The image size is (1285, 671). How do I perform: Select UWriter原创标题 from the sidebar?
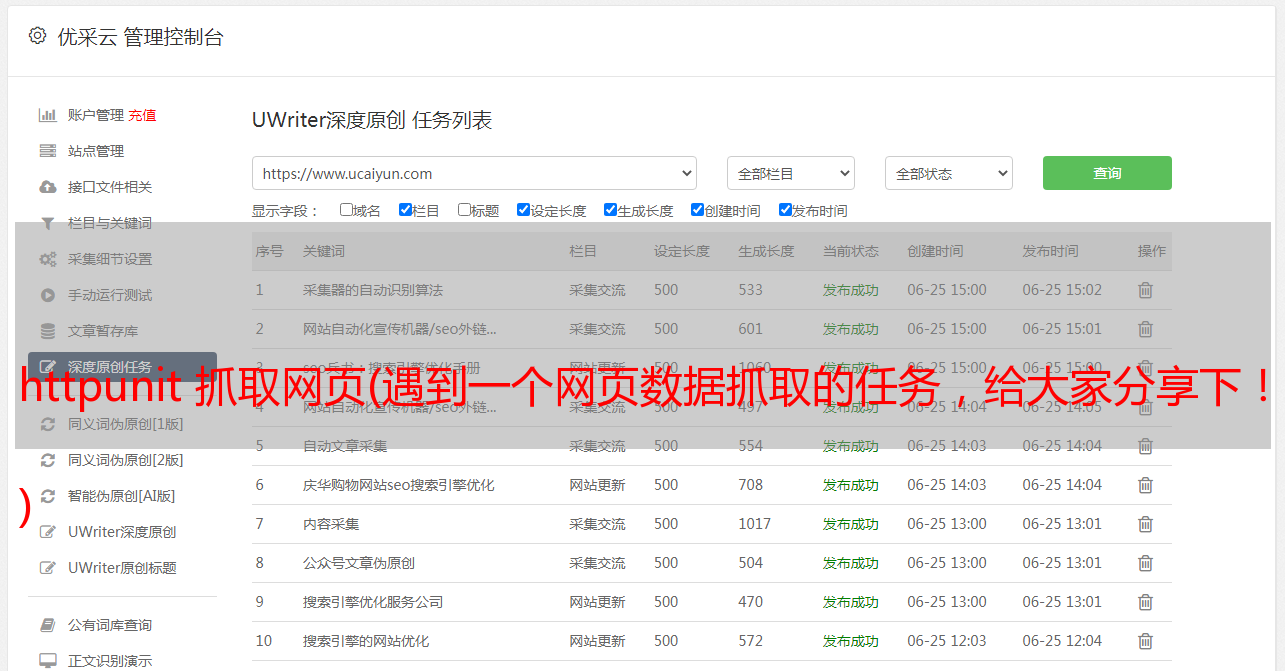(122, 568)
